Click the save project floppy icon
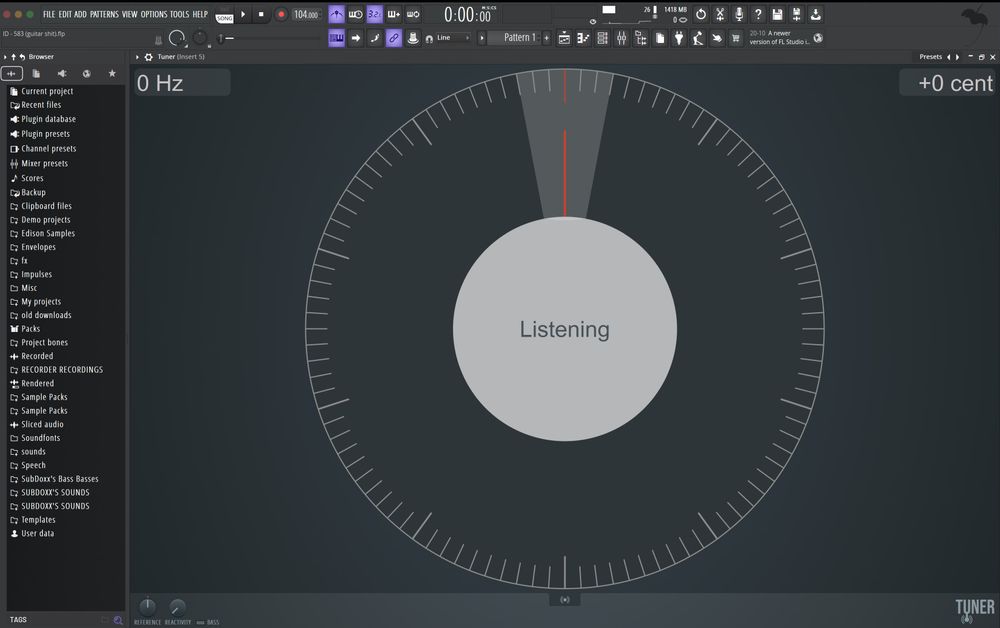This screenshot has width=1000, height=628. pos(777,14)
